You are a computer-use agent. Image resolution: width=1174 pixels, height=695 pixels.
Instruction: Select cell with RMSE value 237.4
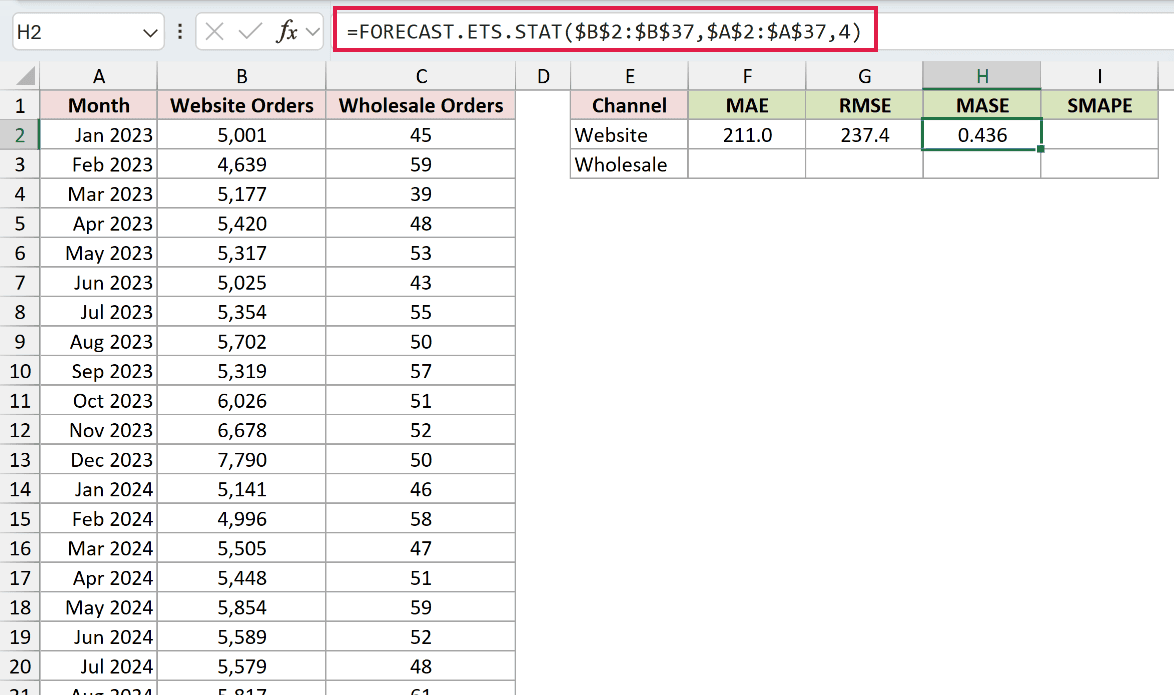point(865,135)
